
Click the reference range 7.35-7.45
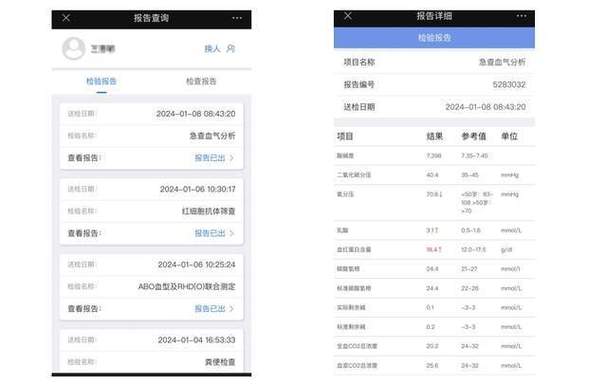coord(474,156)
